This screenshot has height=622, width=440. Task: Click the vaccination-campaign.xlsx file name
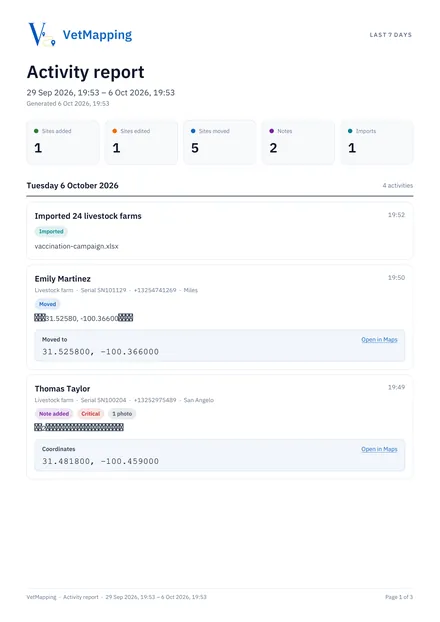click(x=77, y=246)
